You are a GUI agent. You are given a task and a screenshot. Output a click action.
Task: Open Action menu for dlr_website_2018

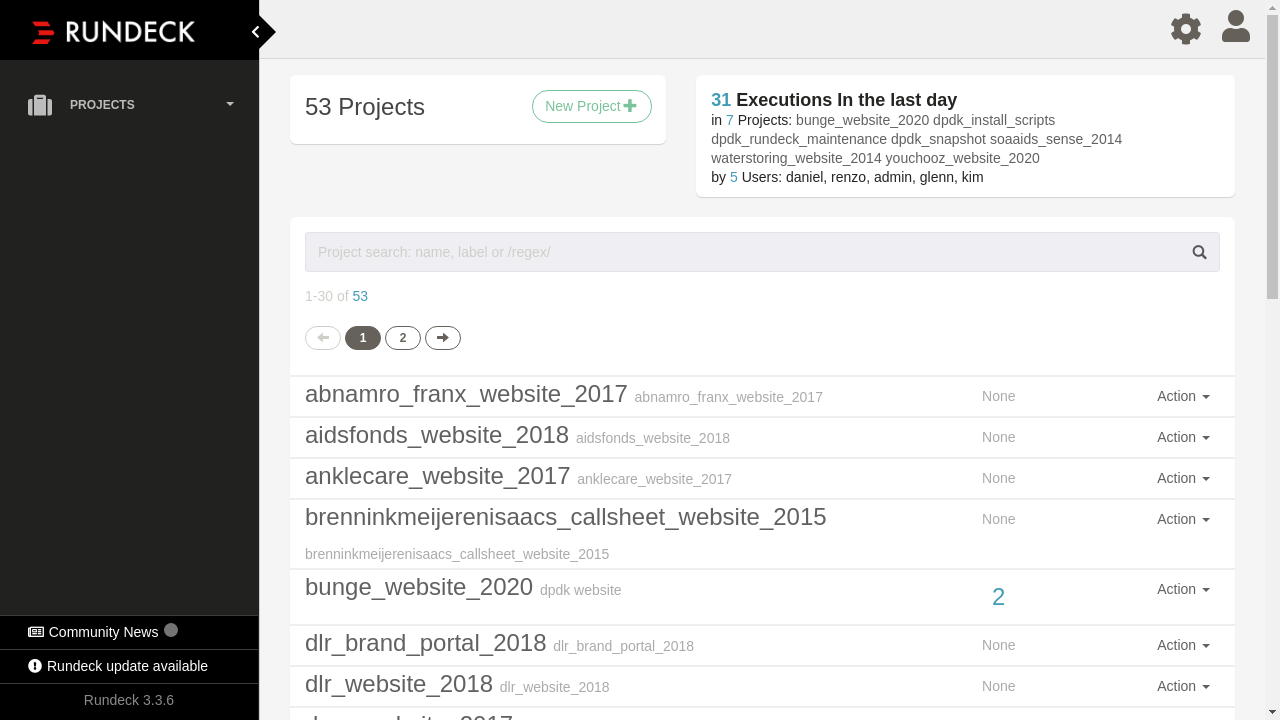[x=1183, y=686]
